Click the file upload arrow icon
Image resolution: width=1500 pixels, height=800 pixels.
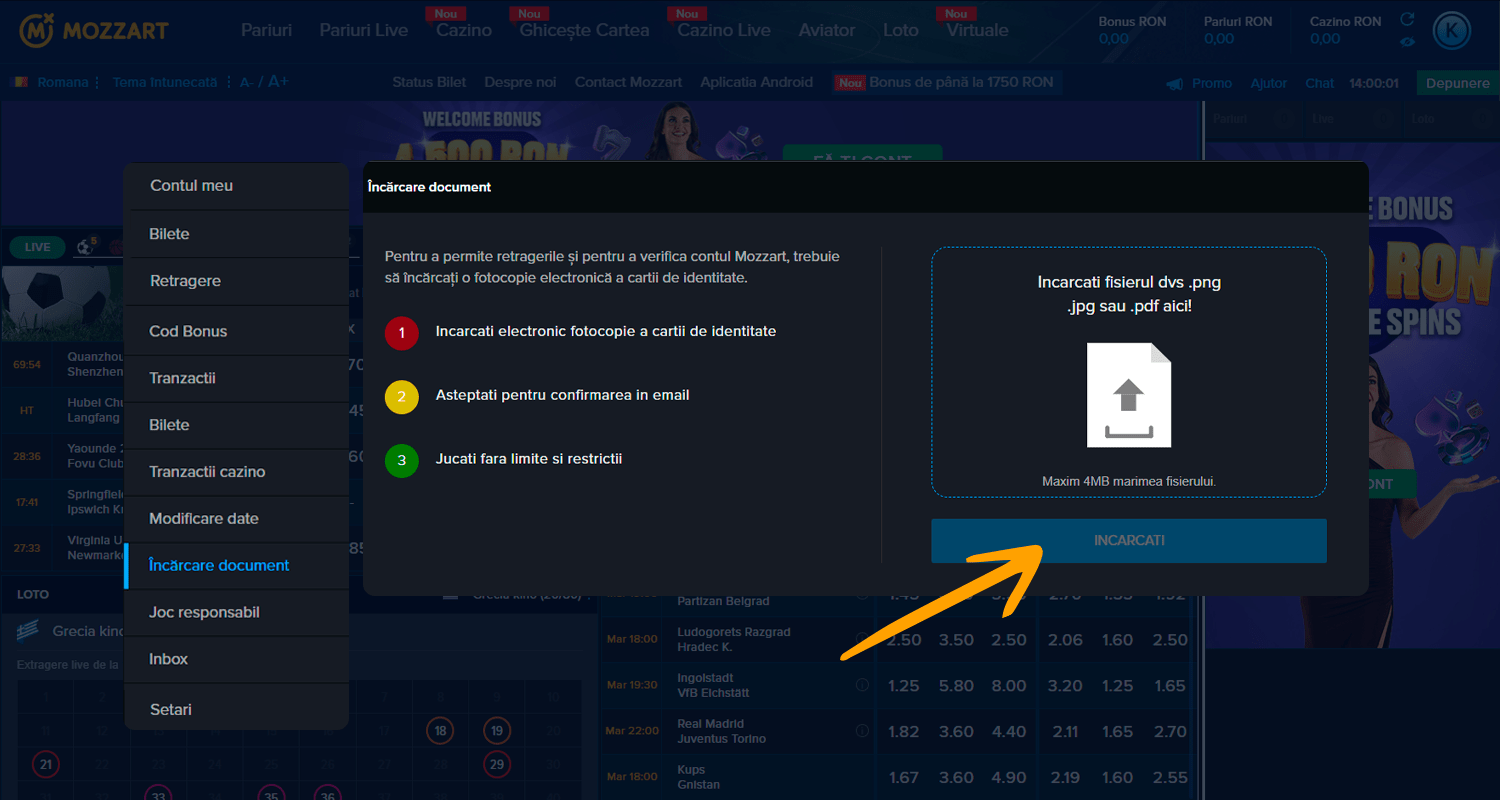(1129, 395)
